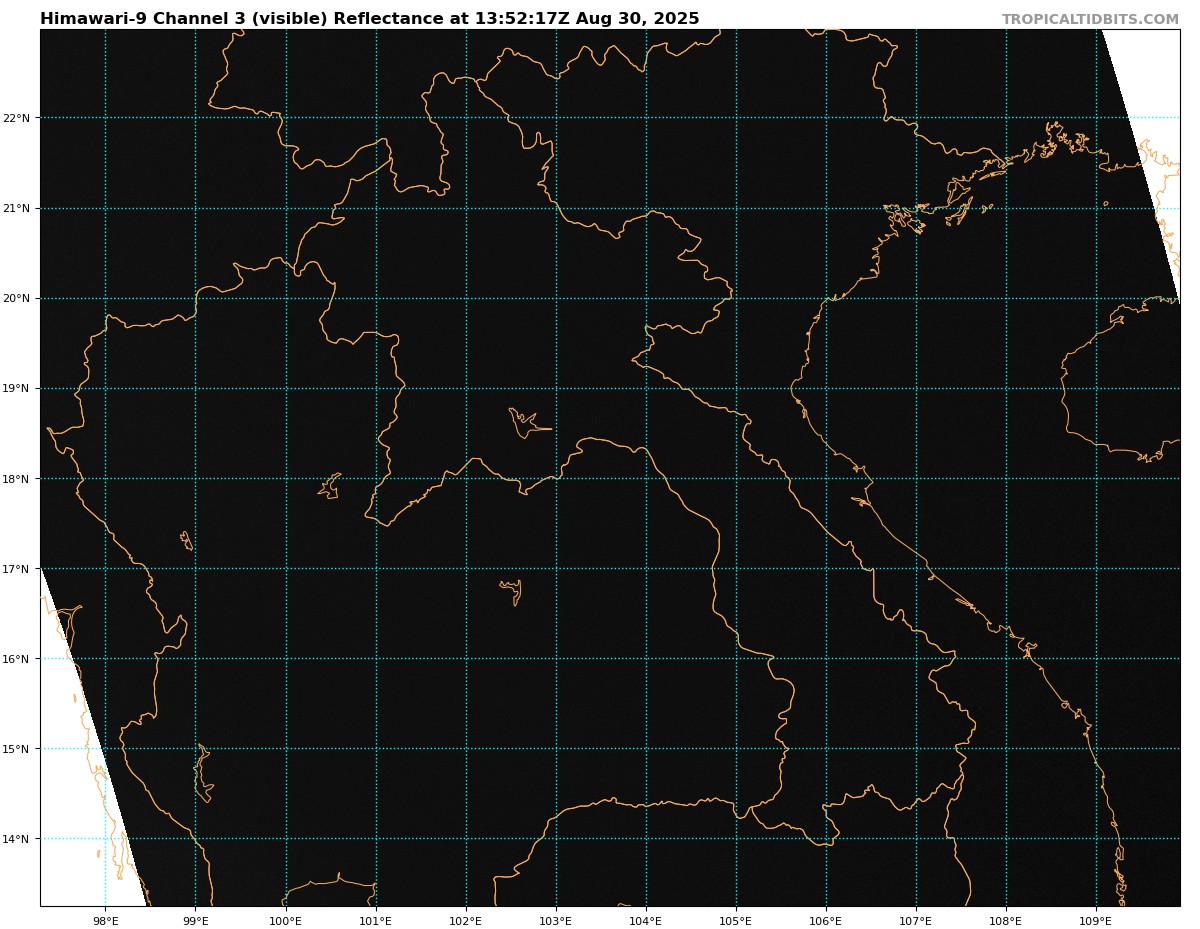Click the 18°N latitude axis label
Viewport: 1200px width, 929px height.
click(16, 479)
